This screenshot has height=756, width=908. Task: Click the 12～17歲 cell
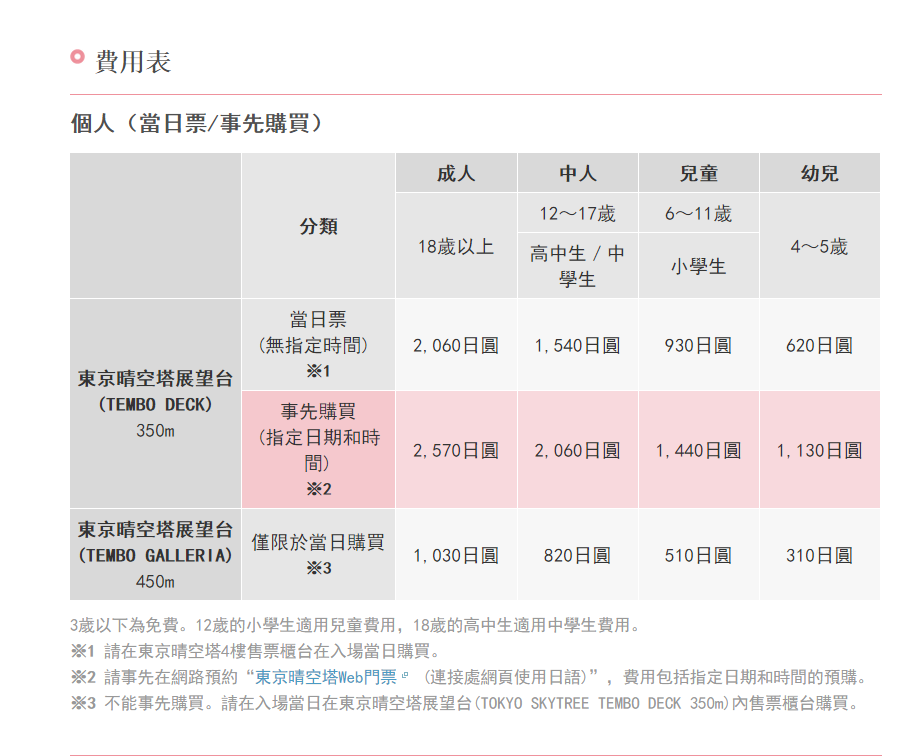click(577, 213)
